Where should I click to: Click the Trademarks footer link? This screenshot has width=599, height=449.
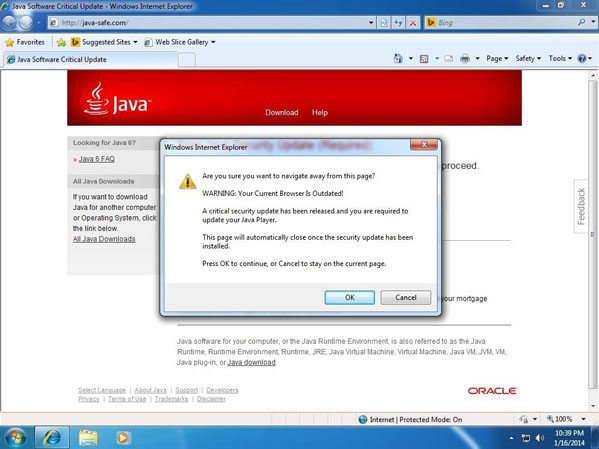(172, 399)
